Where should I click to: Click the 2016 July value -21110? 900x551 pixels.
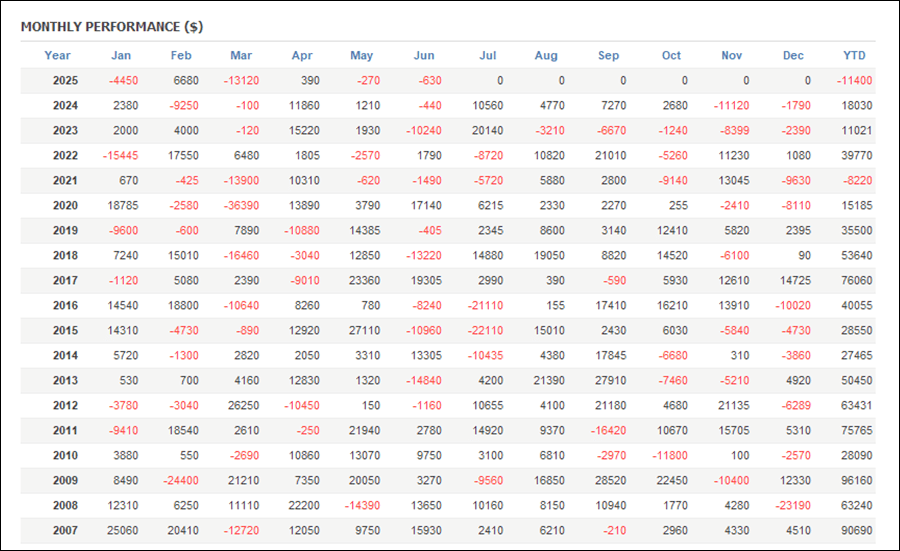[486, 305]
